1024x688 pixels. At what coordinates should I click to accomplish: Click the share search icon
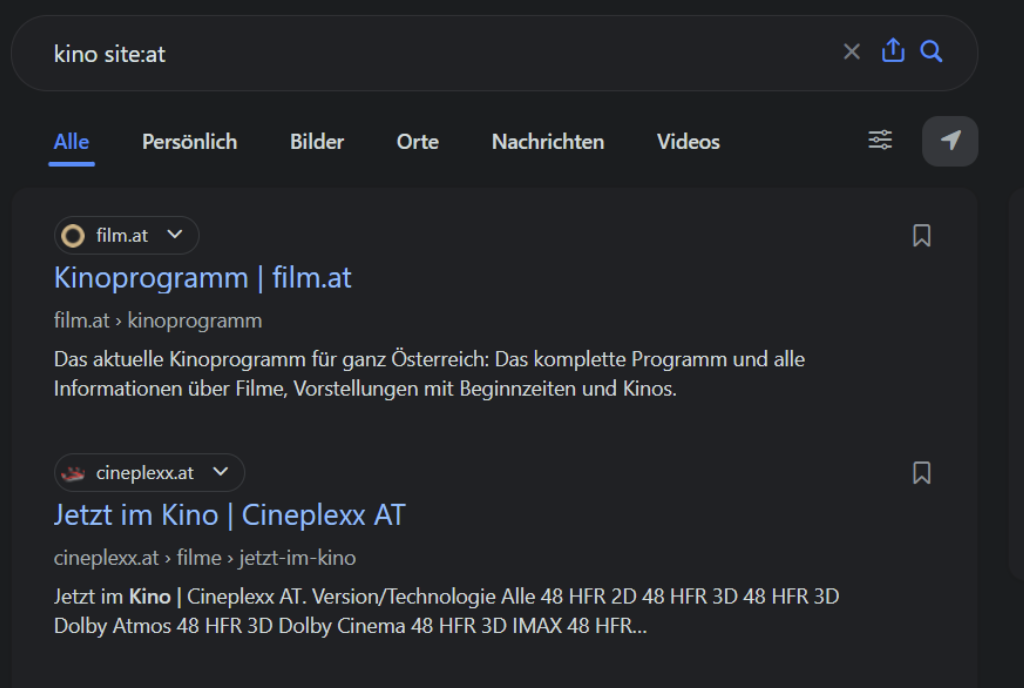pyautogui.click(x=892, y=51)
